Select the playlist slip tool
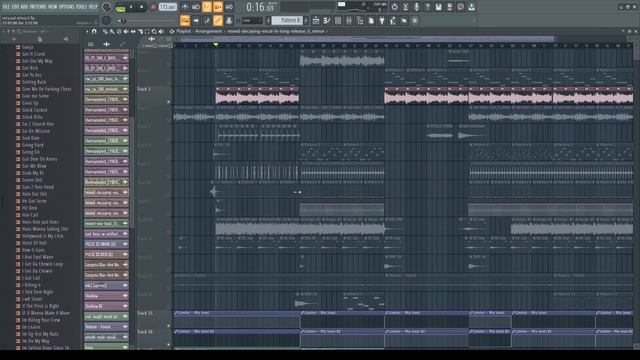 tap(133, 31)
